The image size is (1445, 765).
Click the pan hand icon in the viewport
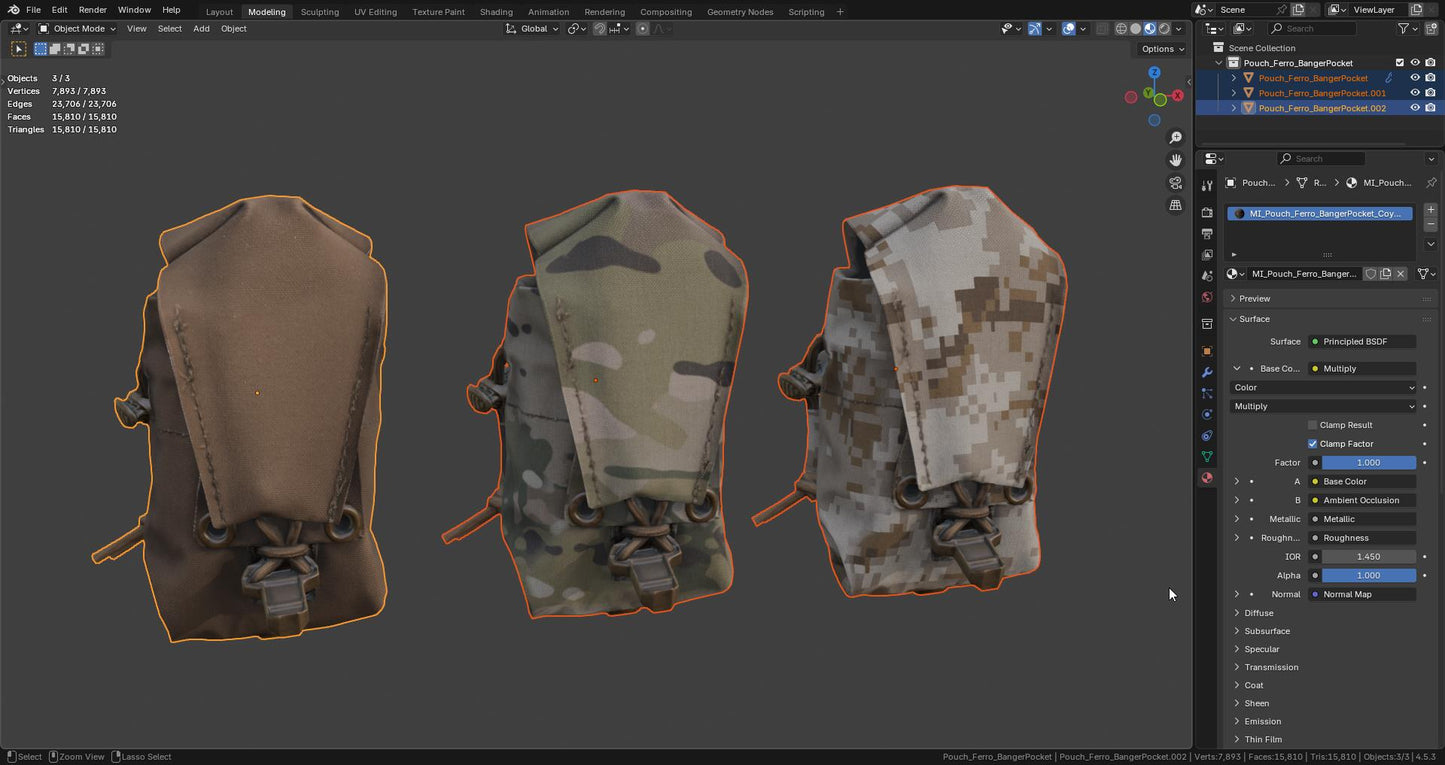(x=1176, y=160)
